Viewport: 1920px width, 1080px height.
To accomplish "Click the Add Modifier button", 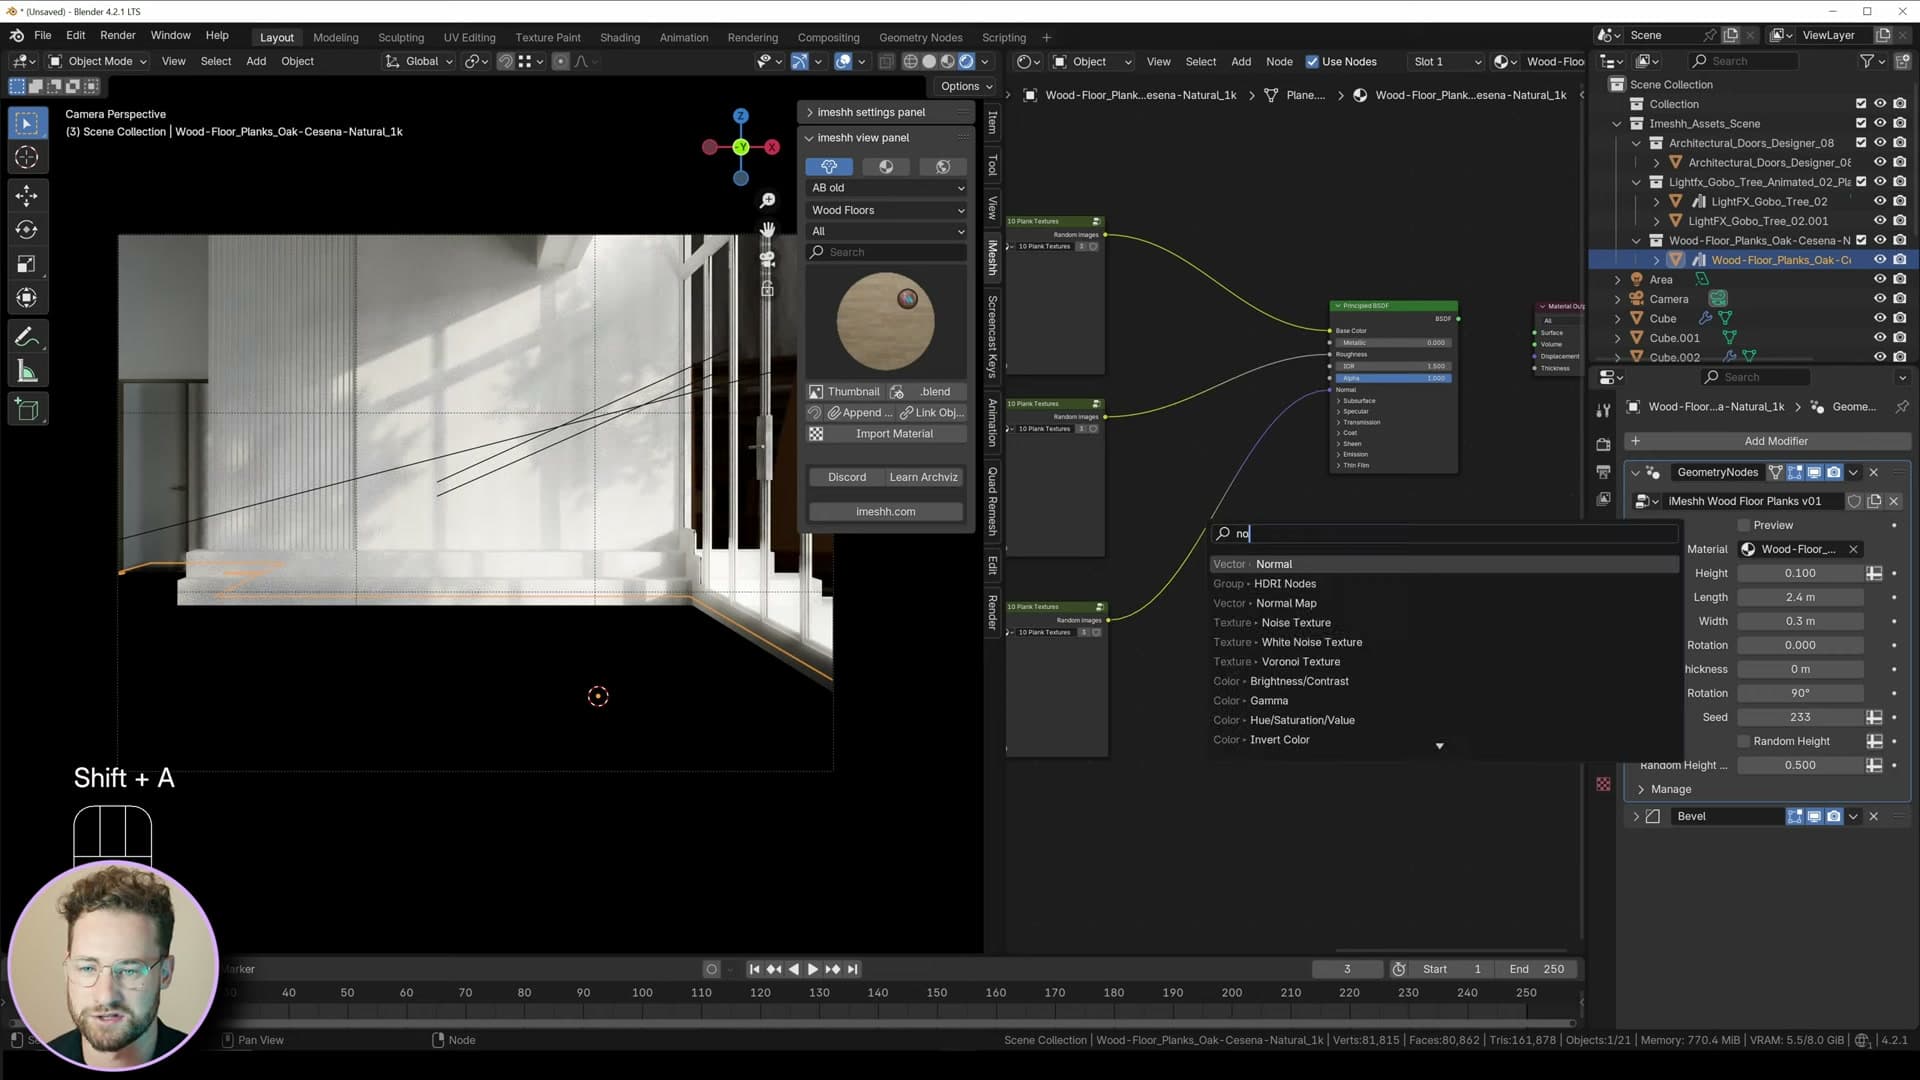I will (x=1766, y=441).
